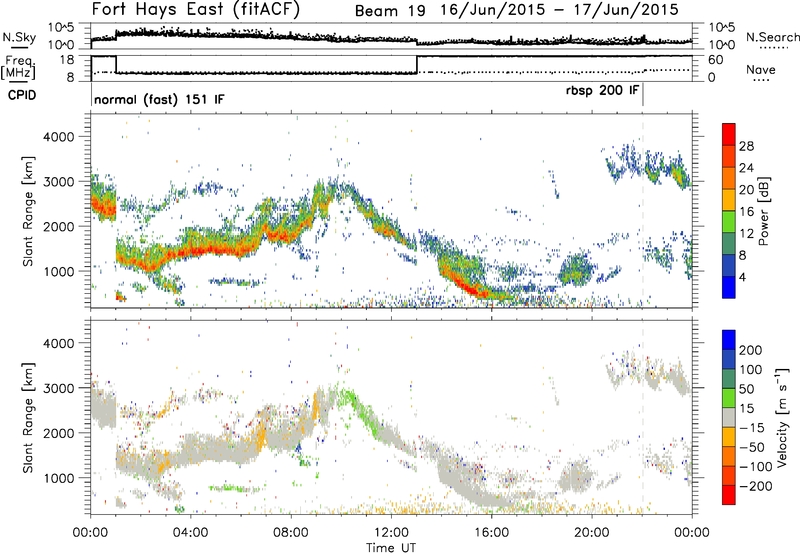The image size is (800, 554).
Task: Click the 'rbsp 200 IF' text
Action: pyautogui.click(x=602, y=91)
